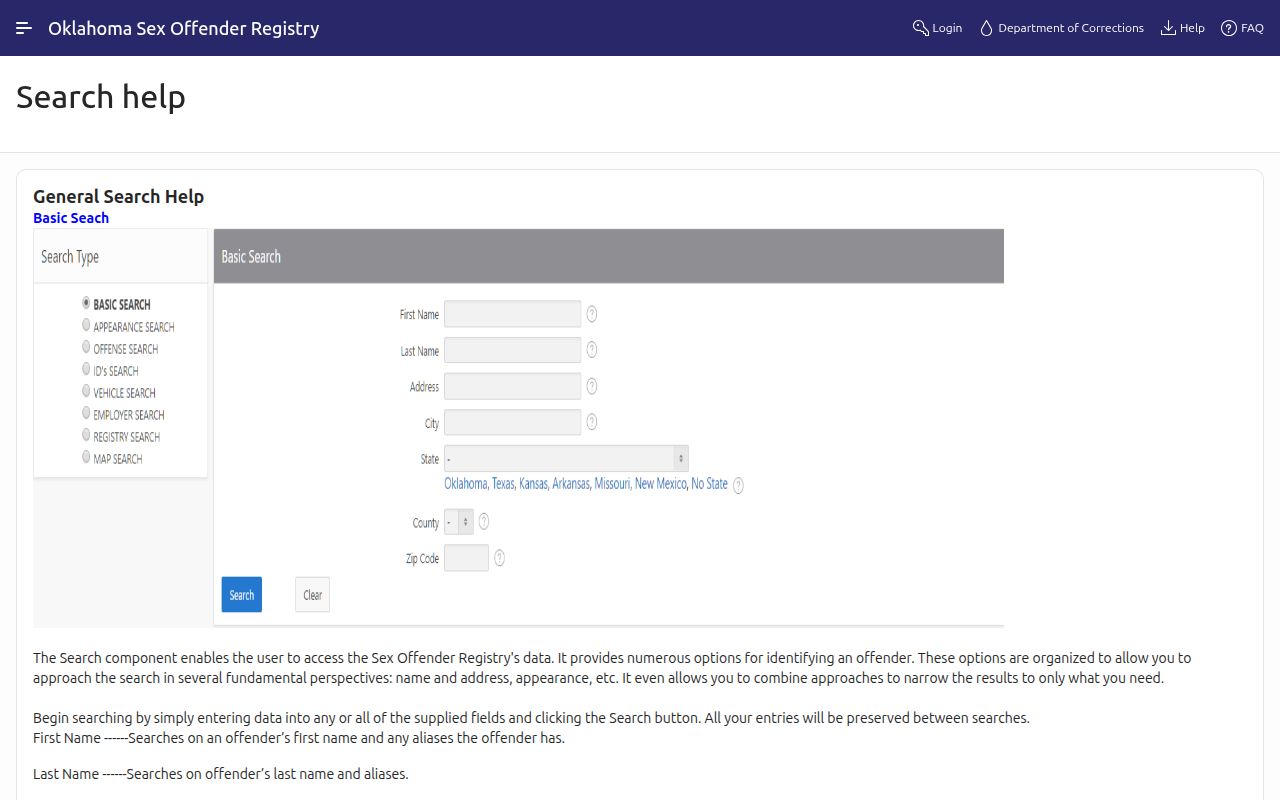Open the Basic Seach link
Viewport: 1280px width, 800px height.
[71, 218]
